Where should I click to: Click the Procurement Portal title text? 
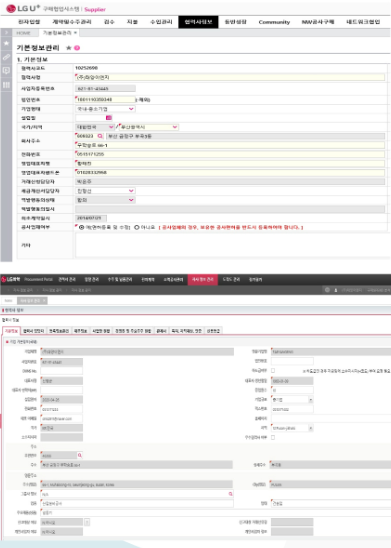coord(38,280)
